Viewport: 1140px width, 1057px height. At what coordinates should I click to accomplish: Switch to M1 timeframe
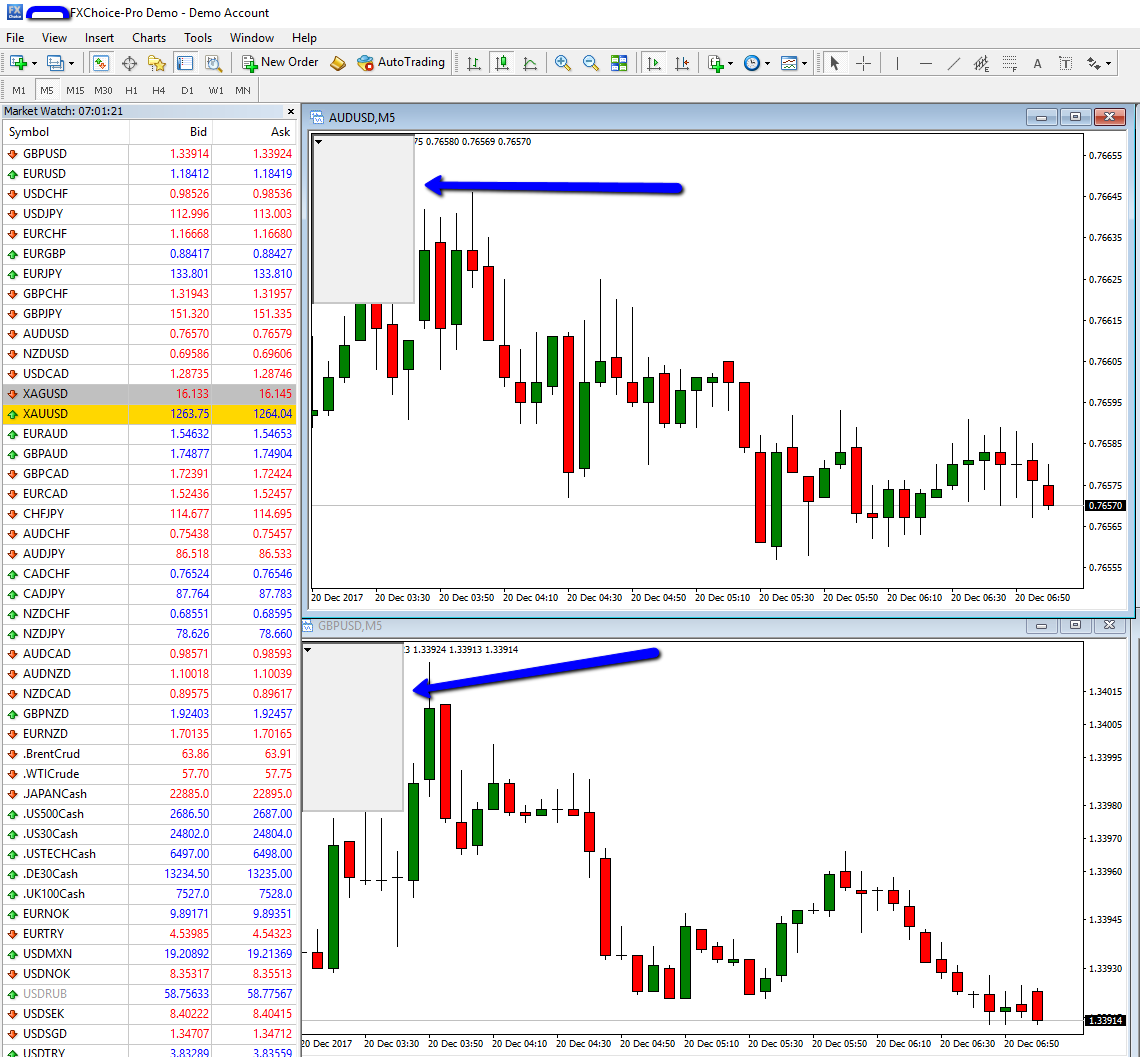pos(19,90)
